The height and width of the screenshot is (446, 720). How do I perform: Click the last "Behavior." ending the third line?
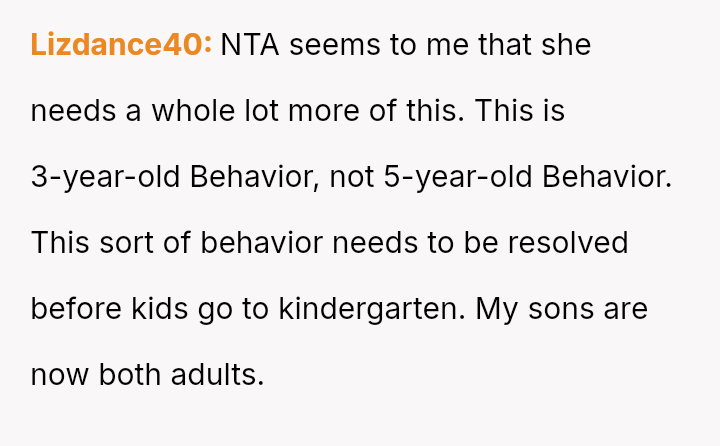tap(607, 177)
